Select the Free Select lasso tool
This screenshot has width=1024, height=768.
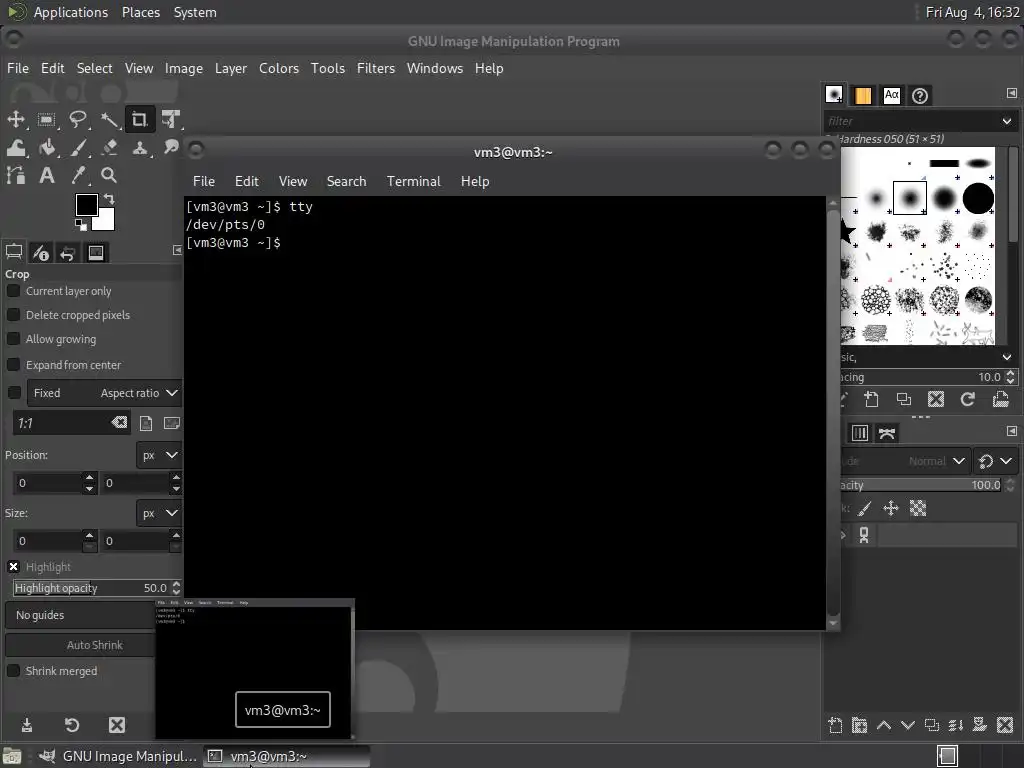click(78, 120)
